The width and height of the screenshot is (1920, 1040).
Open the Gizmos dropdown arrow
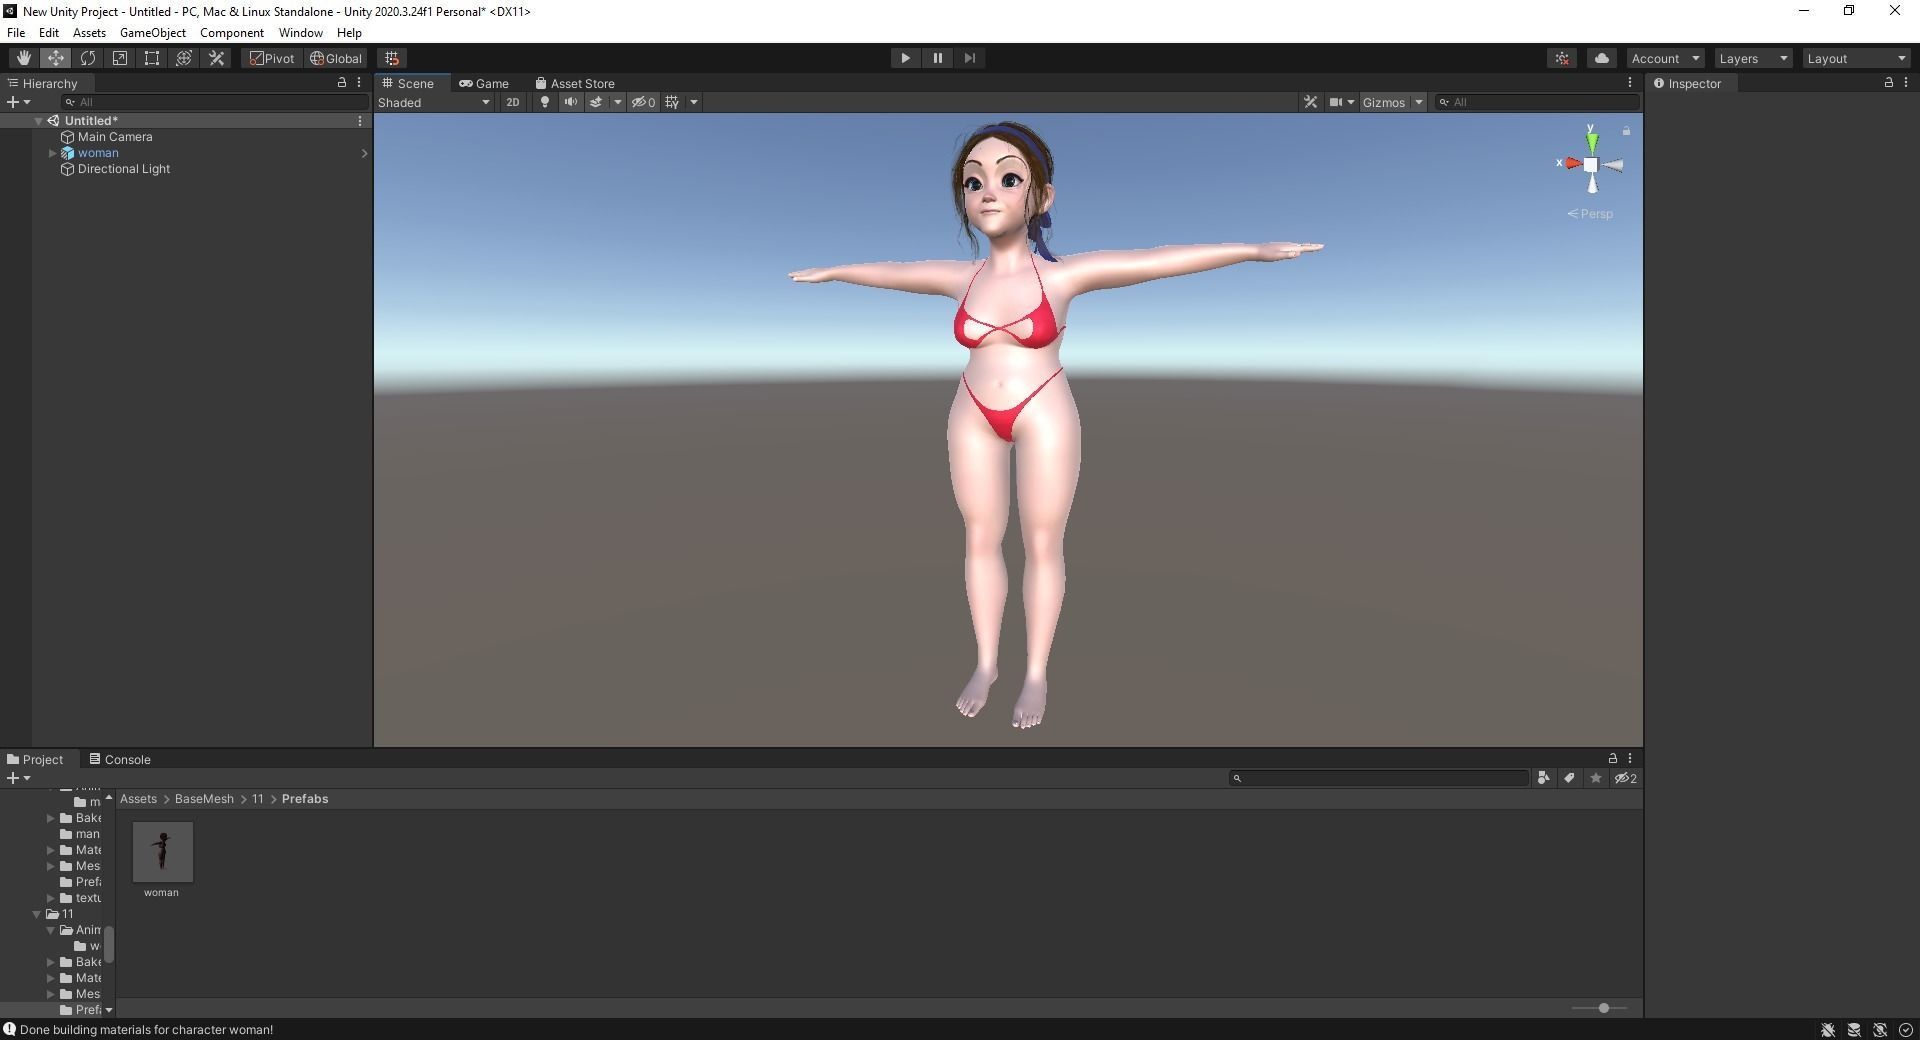click(1418, 102)
